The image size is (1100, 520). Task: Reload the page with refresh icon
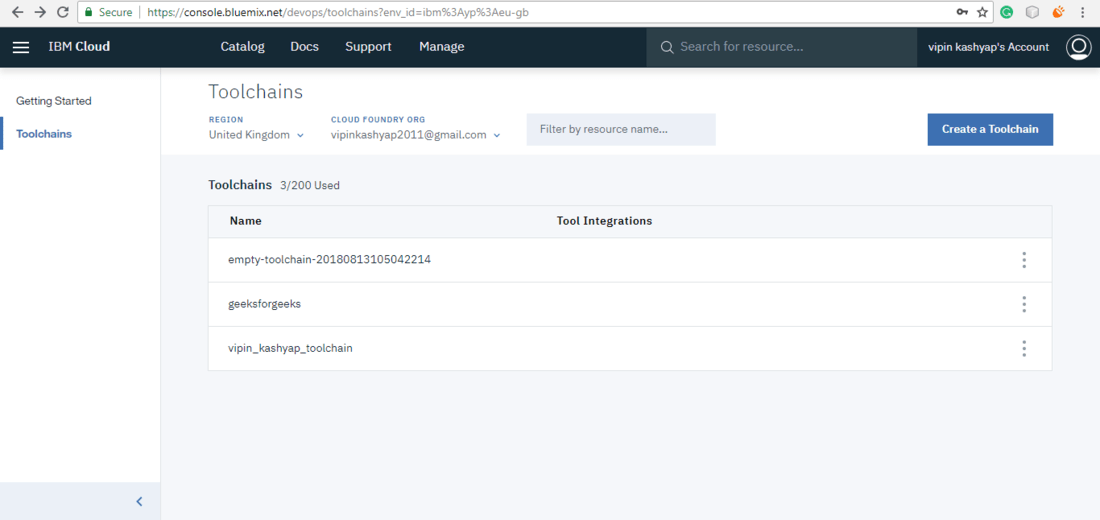[x=62, y=12]
